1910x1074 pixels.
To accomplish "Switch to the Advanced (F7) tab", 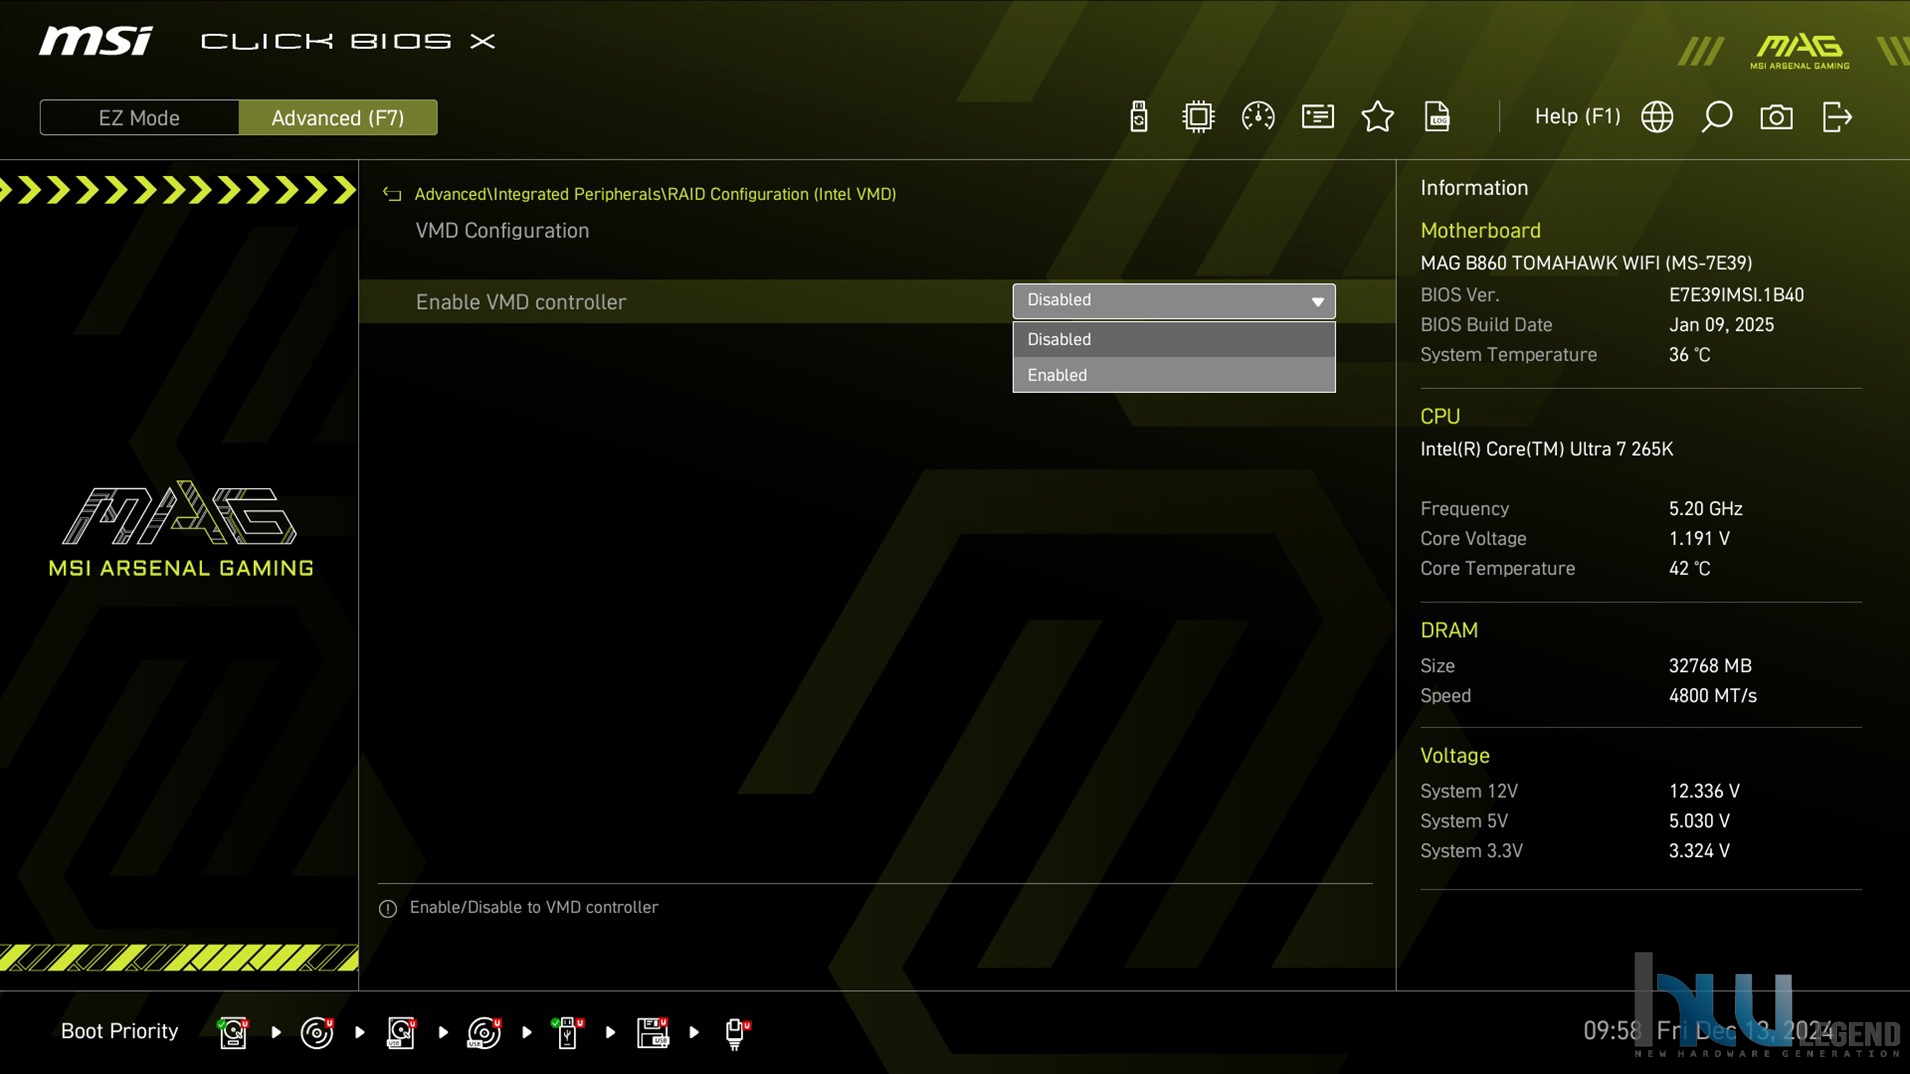I will [x=338, y=118].
